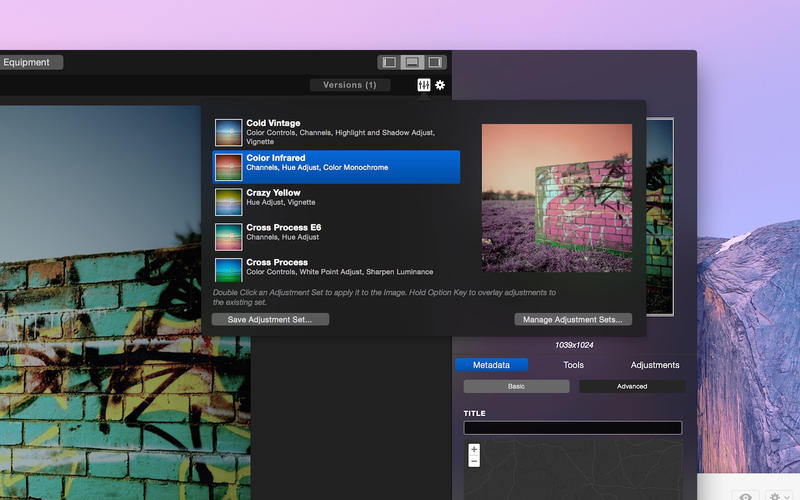
Task: Select Color Infrared adjustment set
Action: click(336, 167)
